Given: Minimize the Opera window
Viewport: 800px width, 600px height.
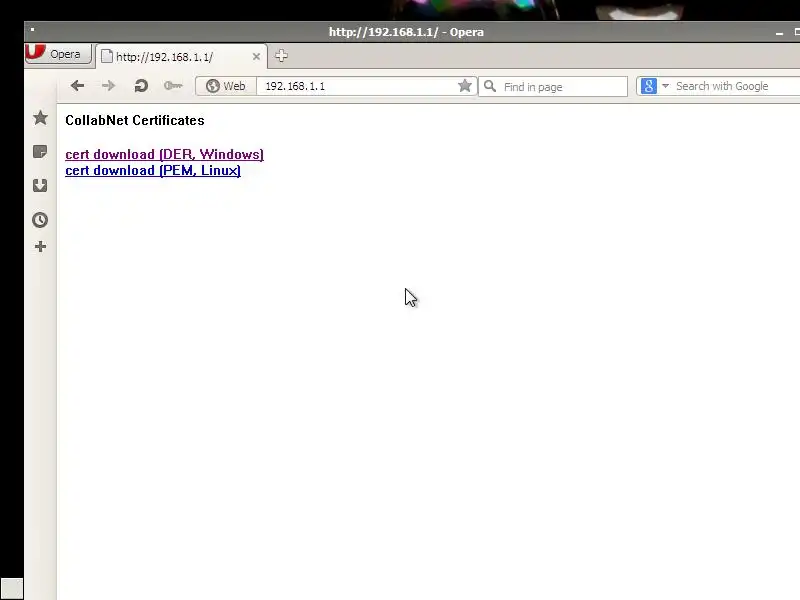Looking at the screenshot, I should pos(779,33).
